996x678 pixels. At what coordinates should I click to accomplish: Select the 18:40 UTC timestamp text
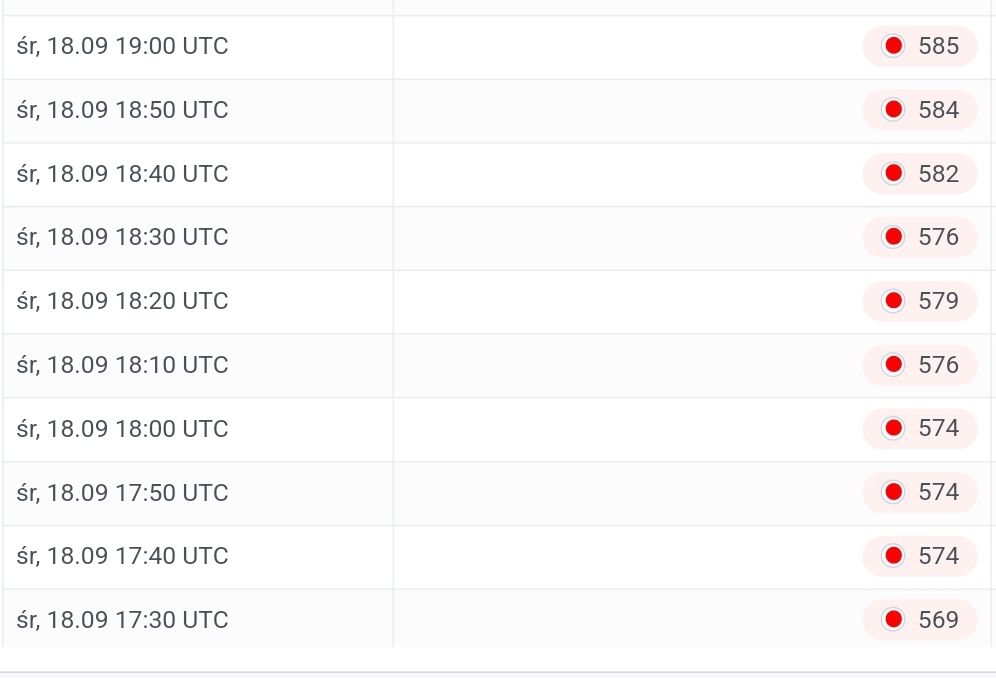tap(123, 174)
